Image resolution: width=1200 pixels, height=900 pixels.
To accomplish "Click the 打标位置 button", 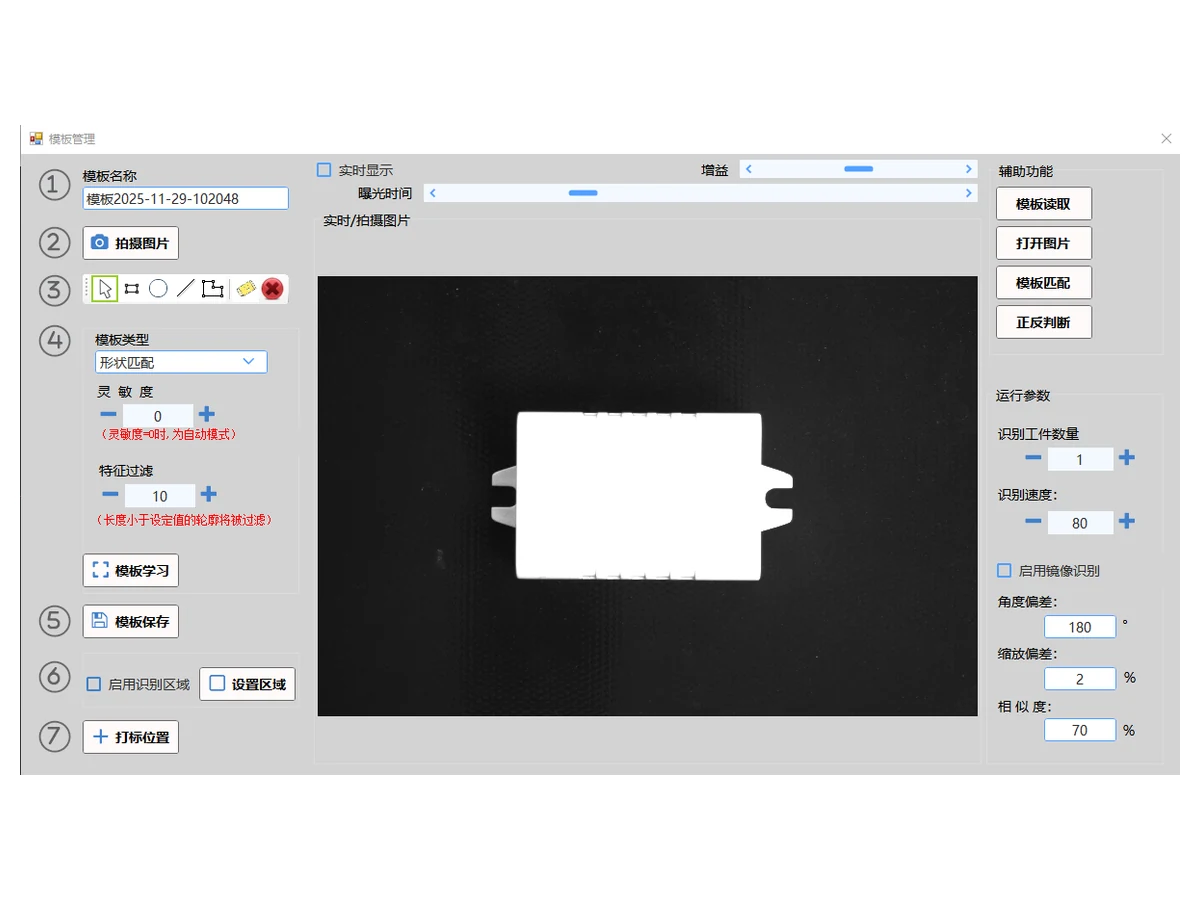I will tap(131, 737).
